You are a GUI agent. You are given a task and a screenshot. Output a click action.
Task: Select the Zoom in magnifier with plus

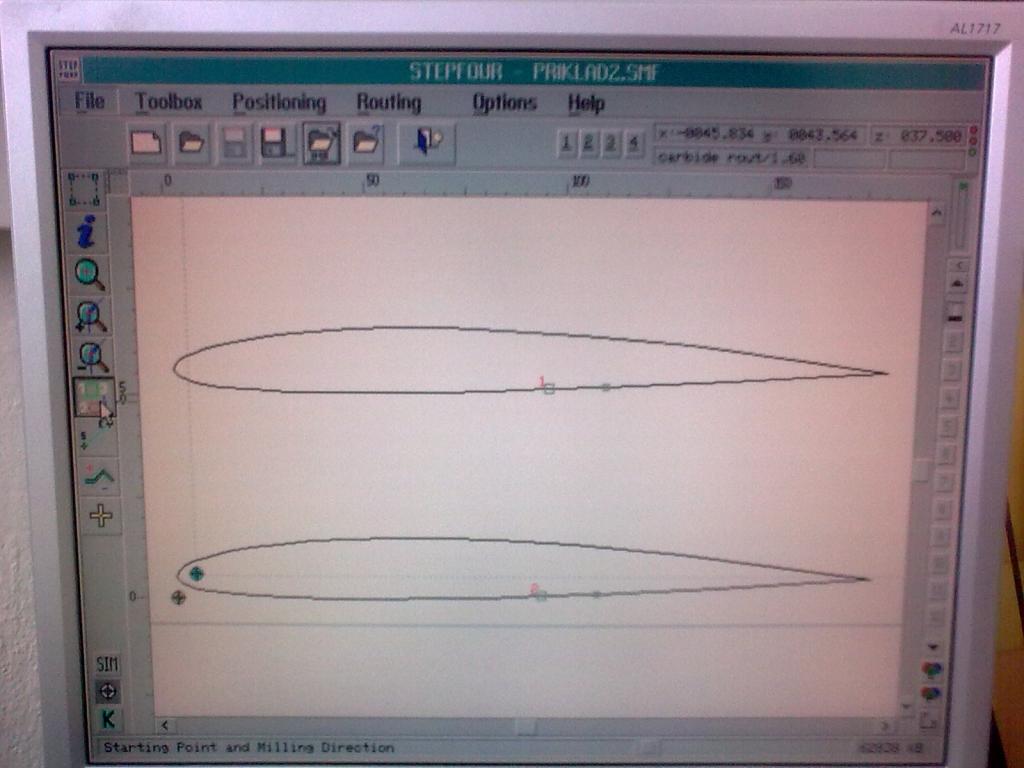coord(90,316)
